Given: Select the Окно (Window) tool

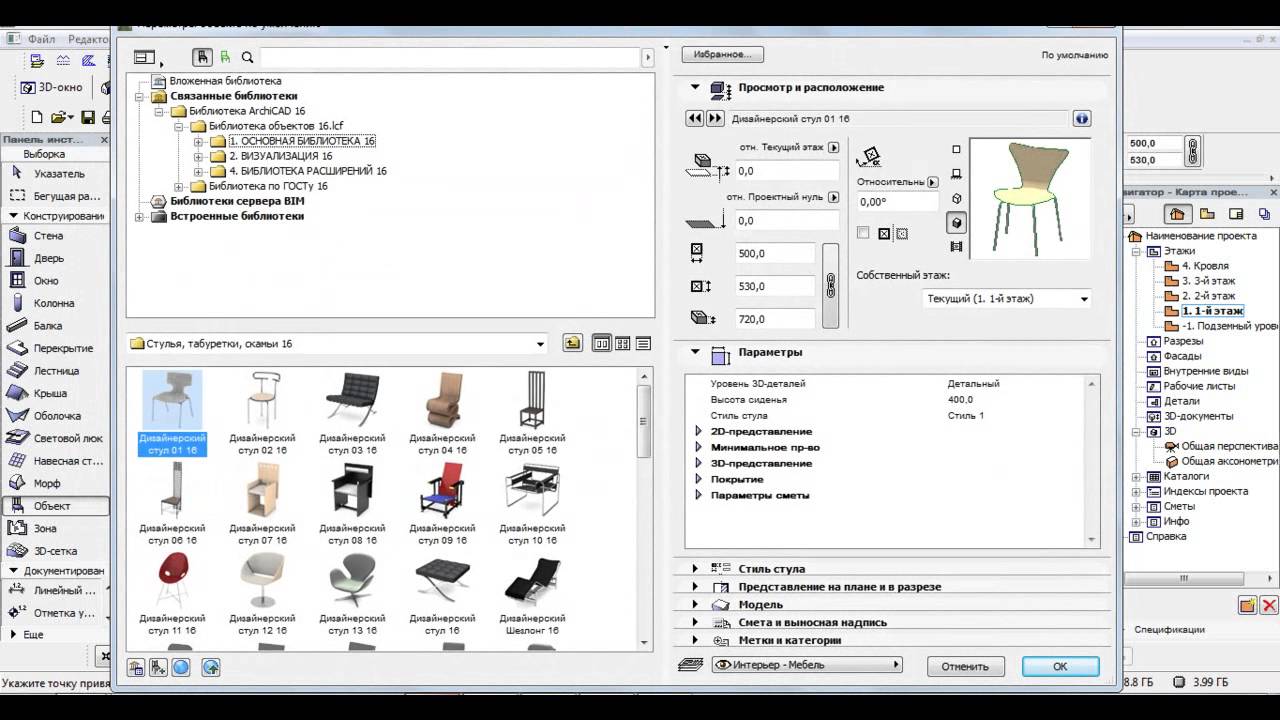Looking at the screenshot, I should coord(55,281).
